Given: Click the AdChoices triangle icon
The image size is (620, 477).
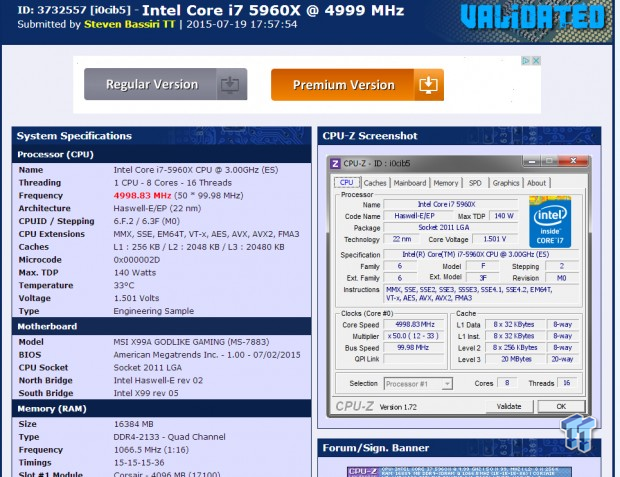Looking at the screenshot, I should point(525,61).
